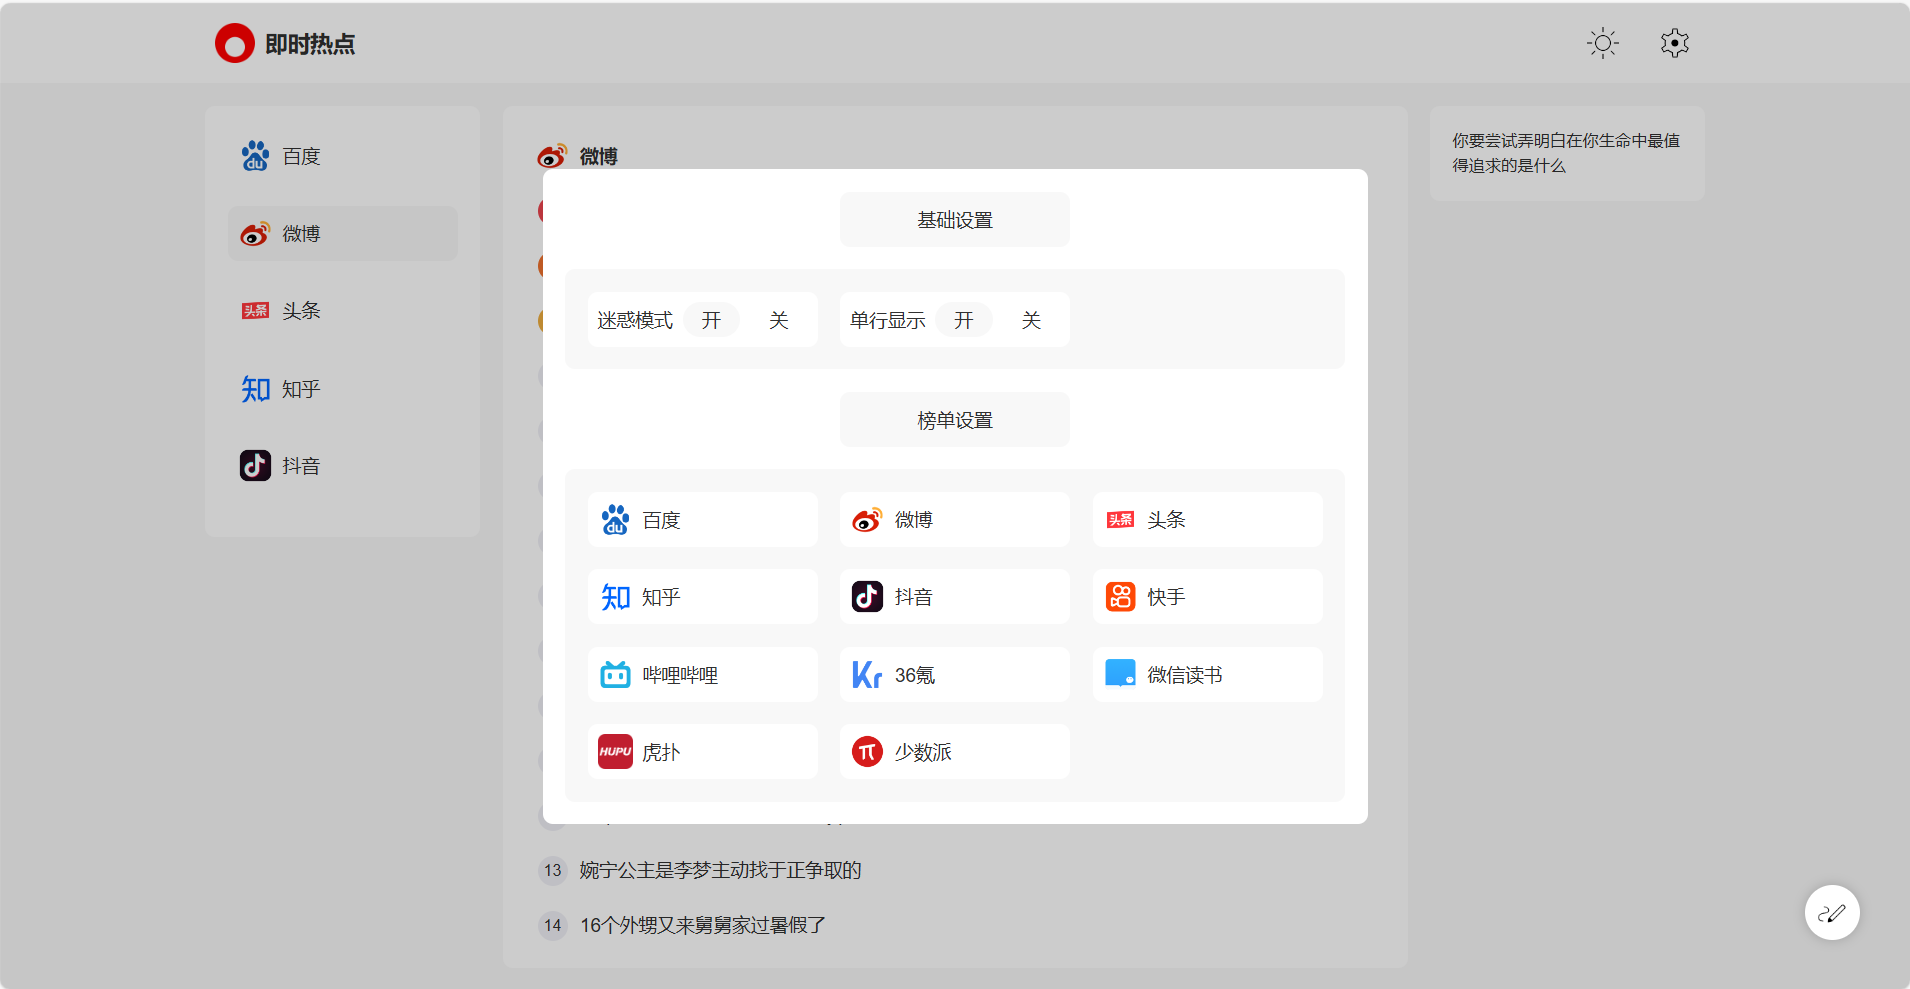
Task: Click the 基础设置 header button
Action: pos(954,220)
